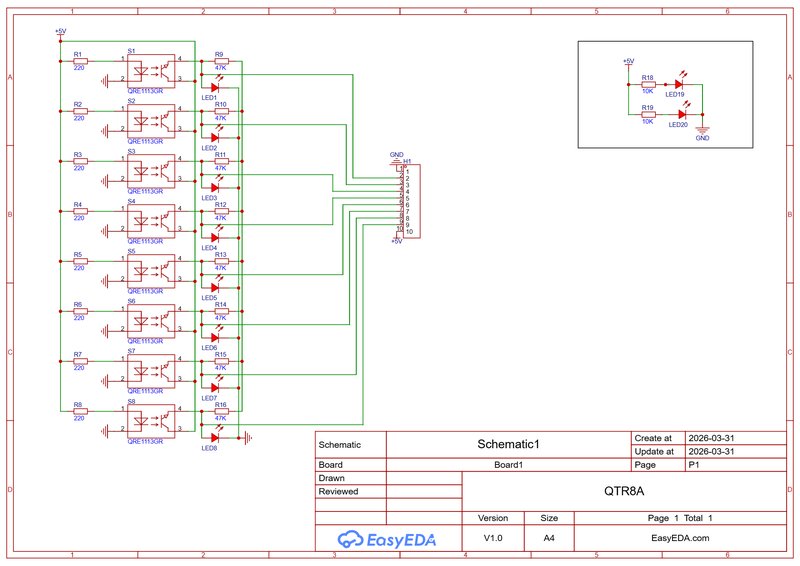Select the +5V flag below header H1
The width and height of the screenshot is (800, 566).
click(x=396, y=241)
